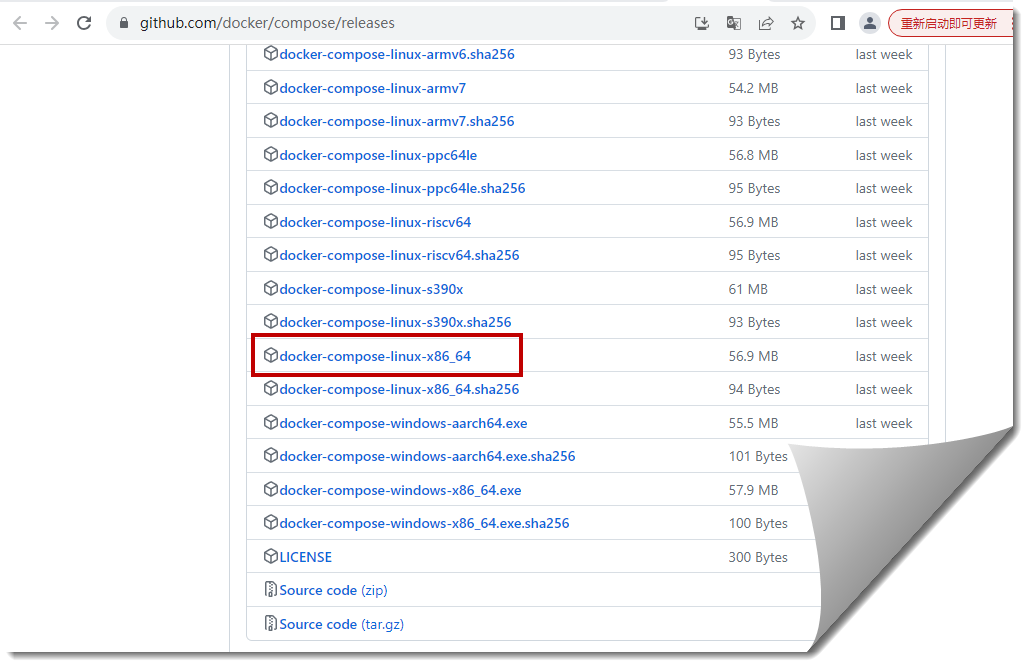Click package icon beside docker-compose-linux-x86_64.sha256
1028x667 pixels.
[271, 388]
